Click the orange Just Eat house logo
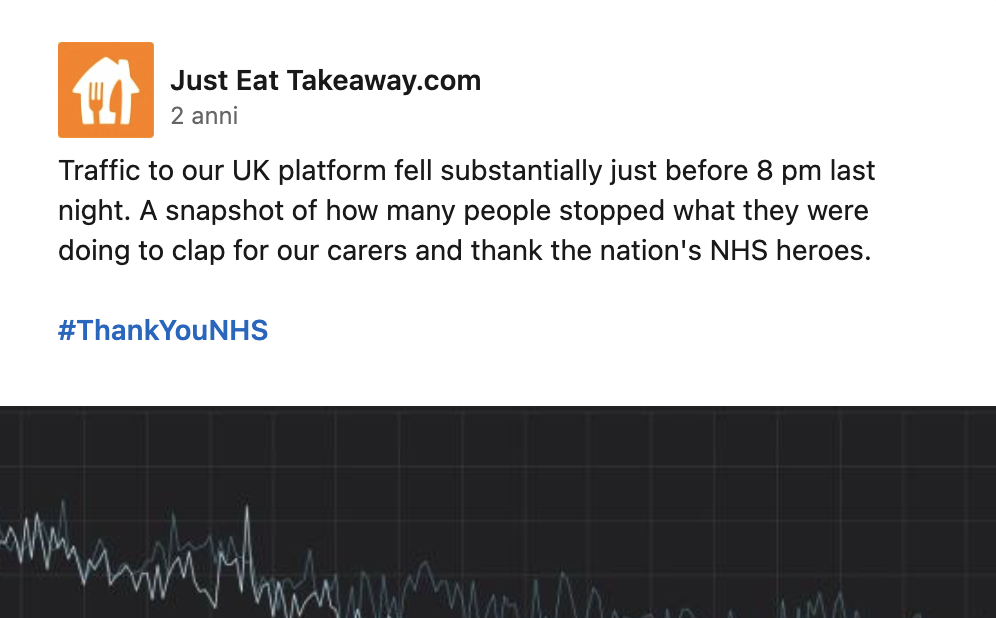 (105, 89)
